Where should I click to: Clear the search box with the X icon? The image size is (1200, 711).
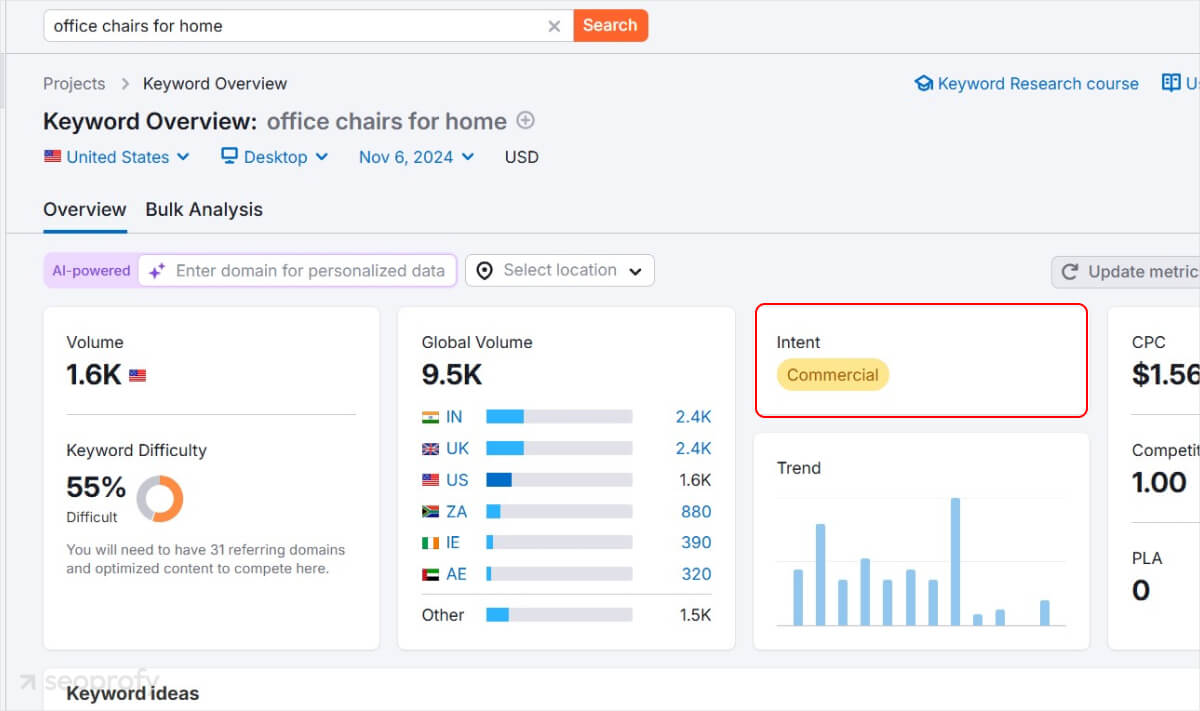[554, 26]
